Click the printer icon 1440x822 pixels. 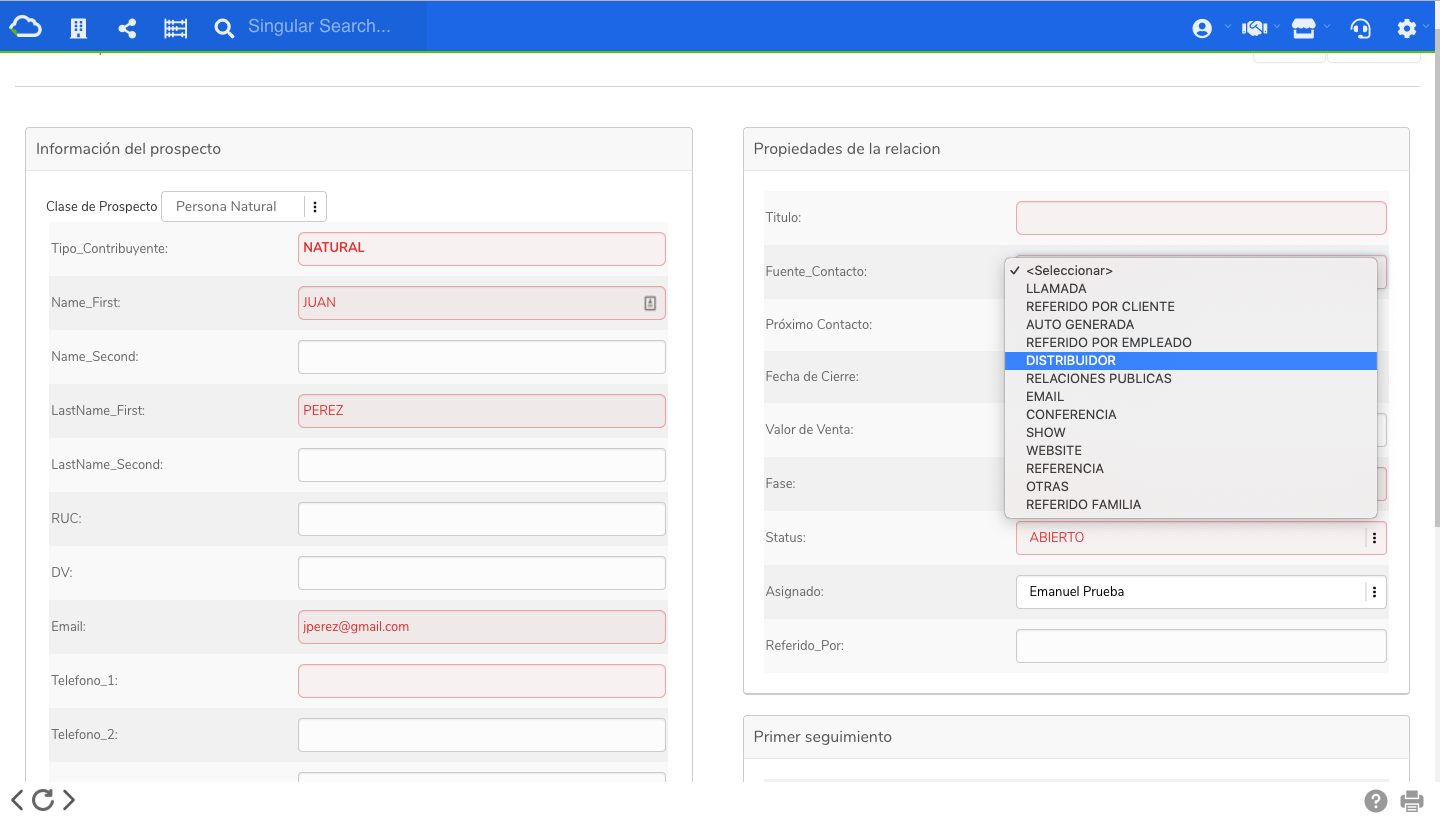[1412, 800]
